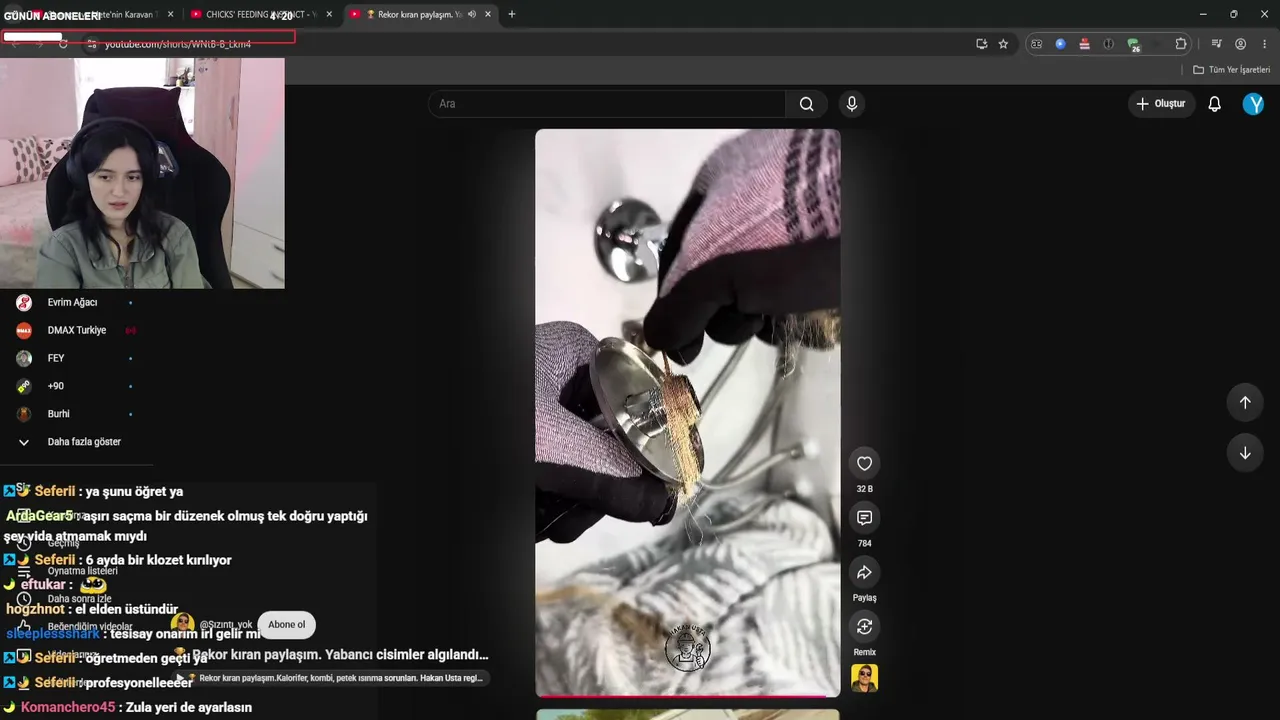Click the install app icon in address bar

pos(982,44)
